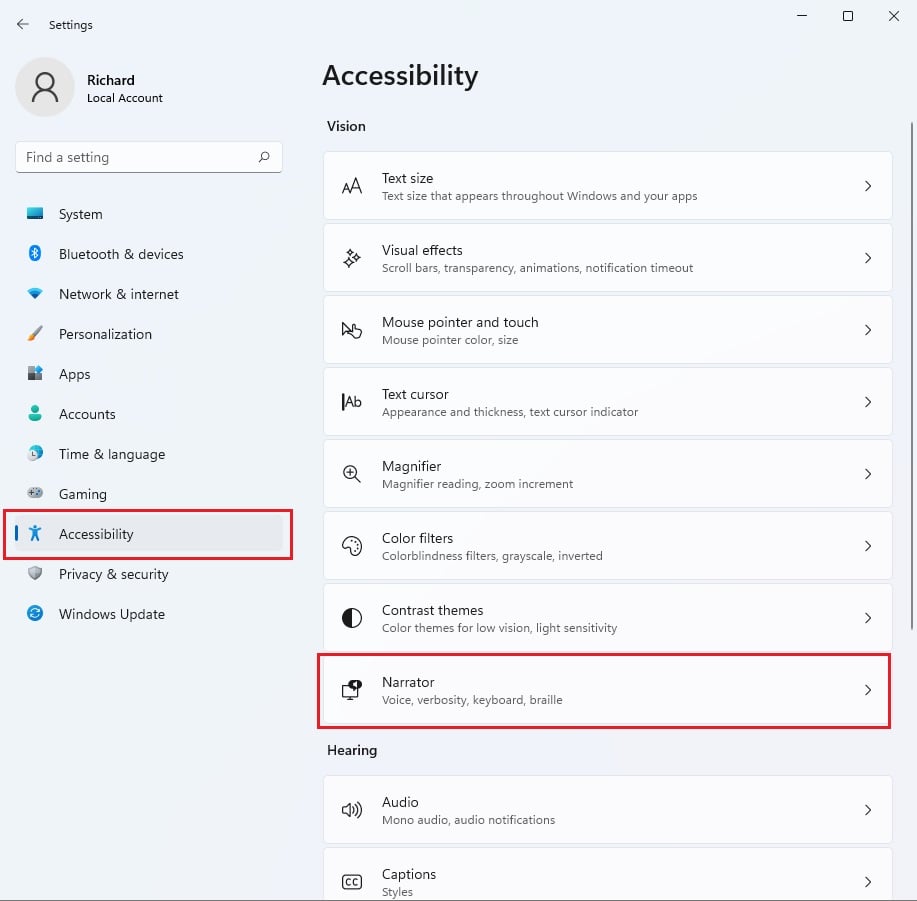Screen dimensions: 917x901
Task: Open Text size title
Action: [407, 178]
